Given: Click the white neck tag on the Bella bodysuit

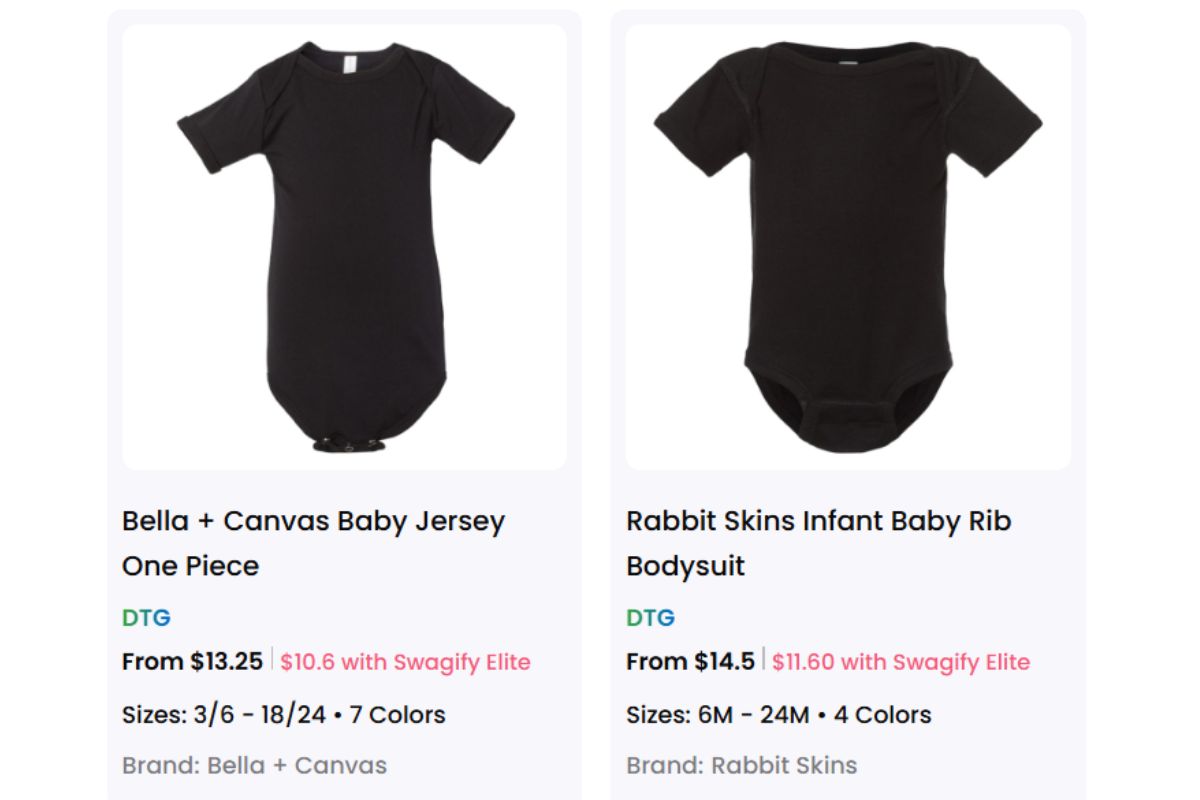Looking at the screenshot, I should coord(349,65).
